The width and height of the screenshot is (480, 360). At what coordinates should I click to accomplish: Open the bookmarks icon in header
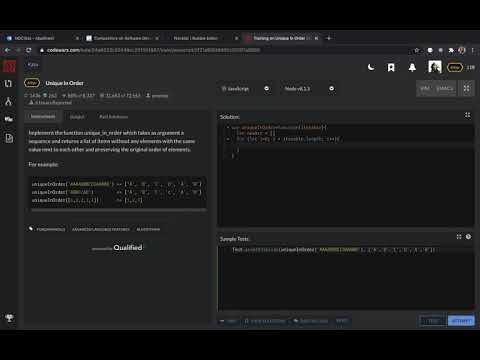click(x=391, y=68)
